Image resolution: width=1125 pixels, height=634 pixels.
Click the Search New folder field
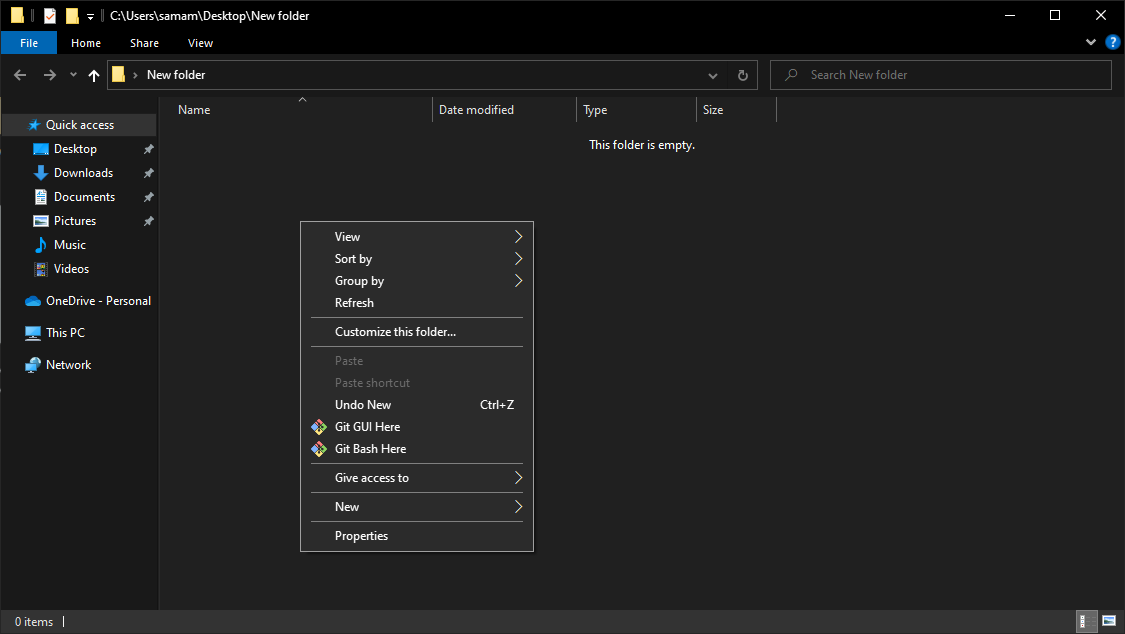coord(941,75)
